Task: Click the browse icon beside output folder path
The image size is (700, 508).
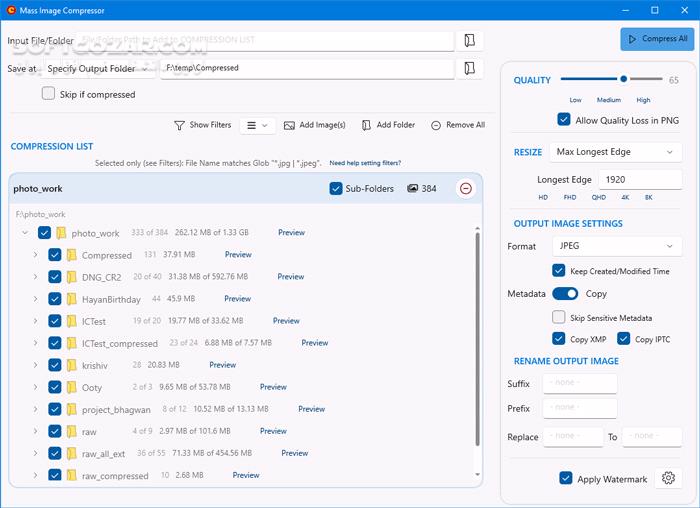Action: 469,68
